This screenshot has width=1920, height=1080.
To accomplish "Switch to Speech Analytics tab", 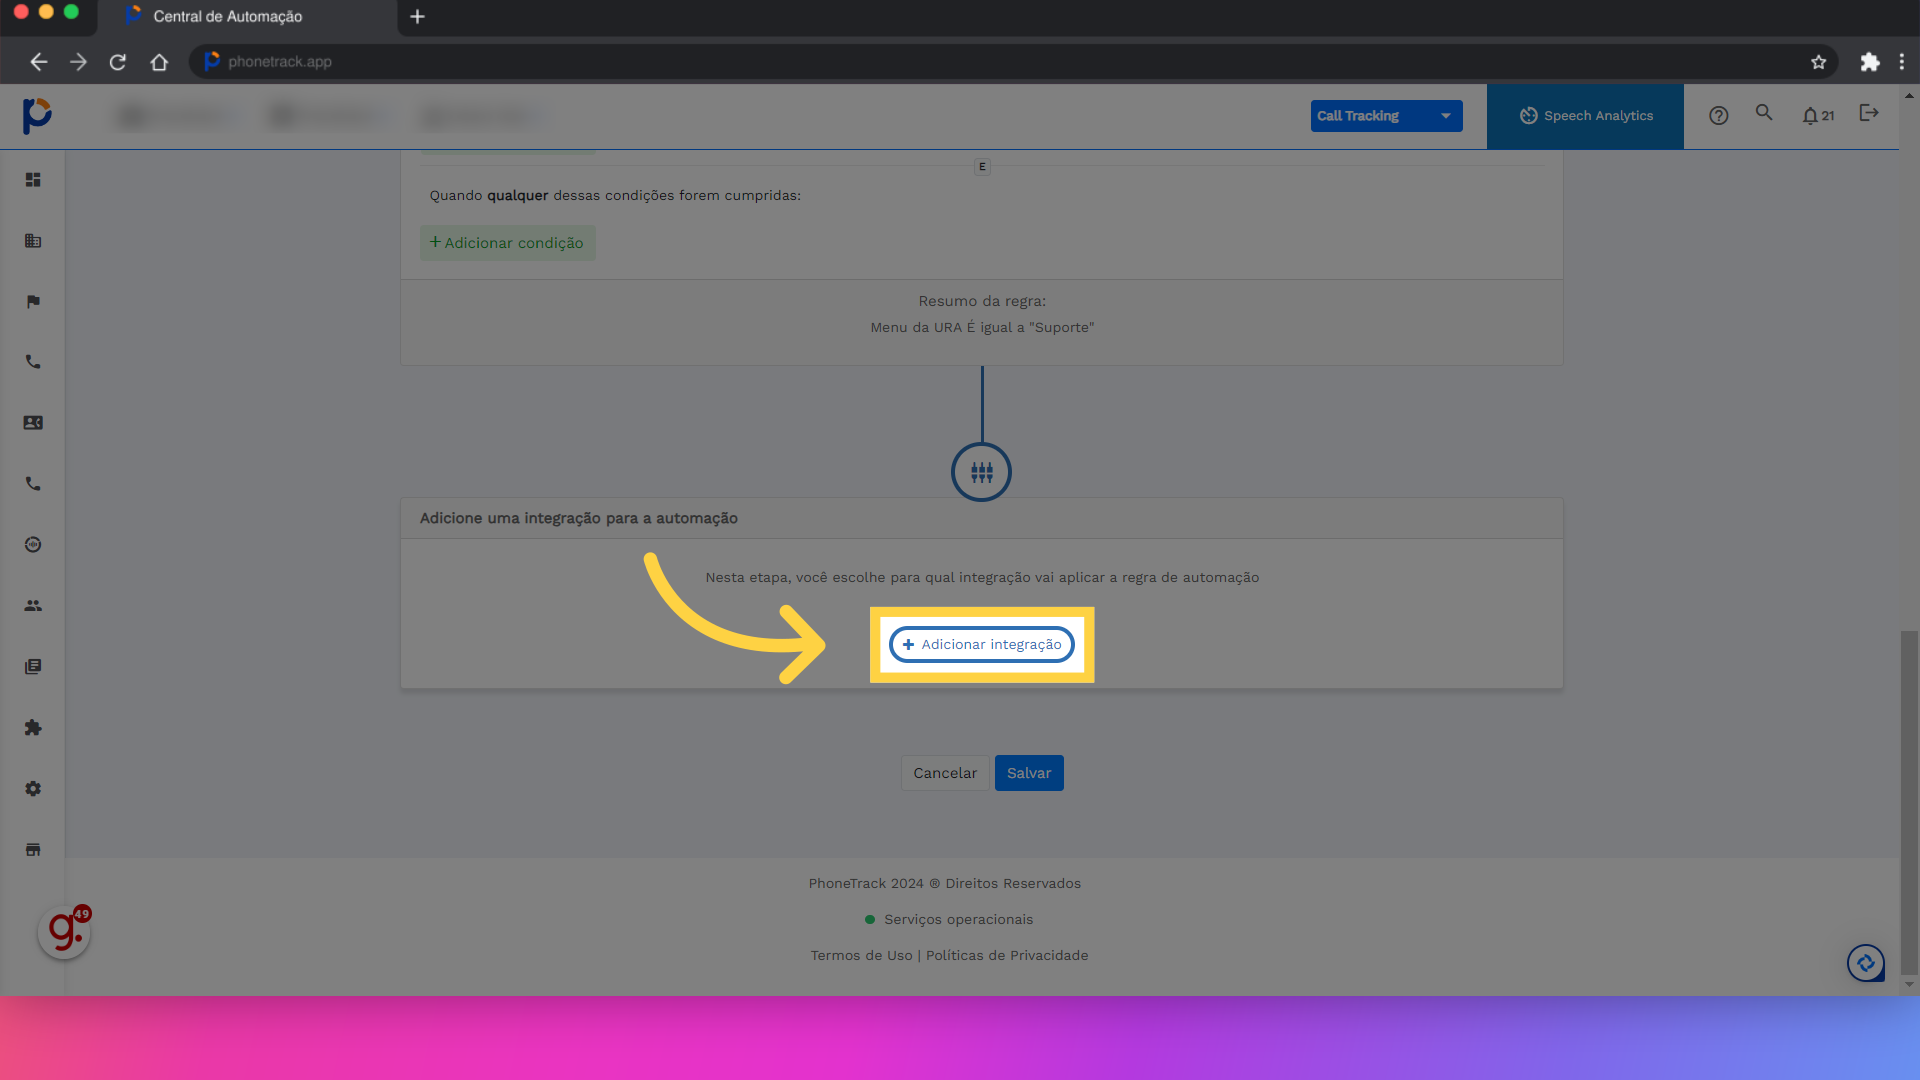I will [x=1585, y=116].
